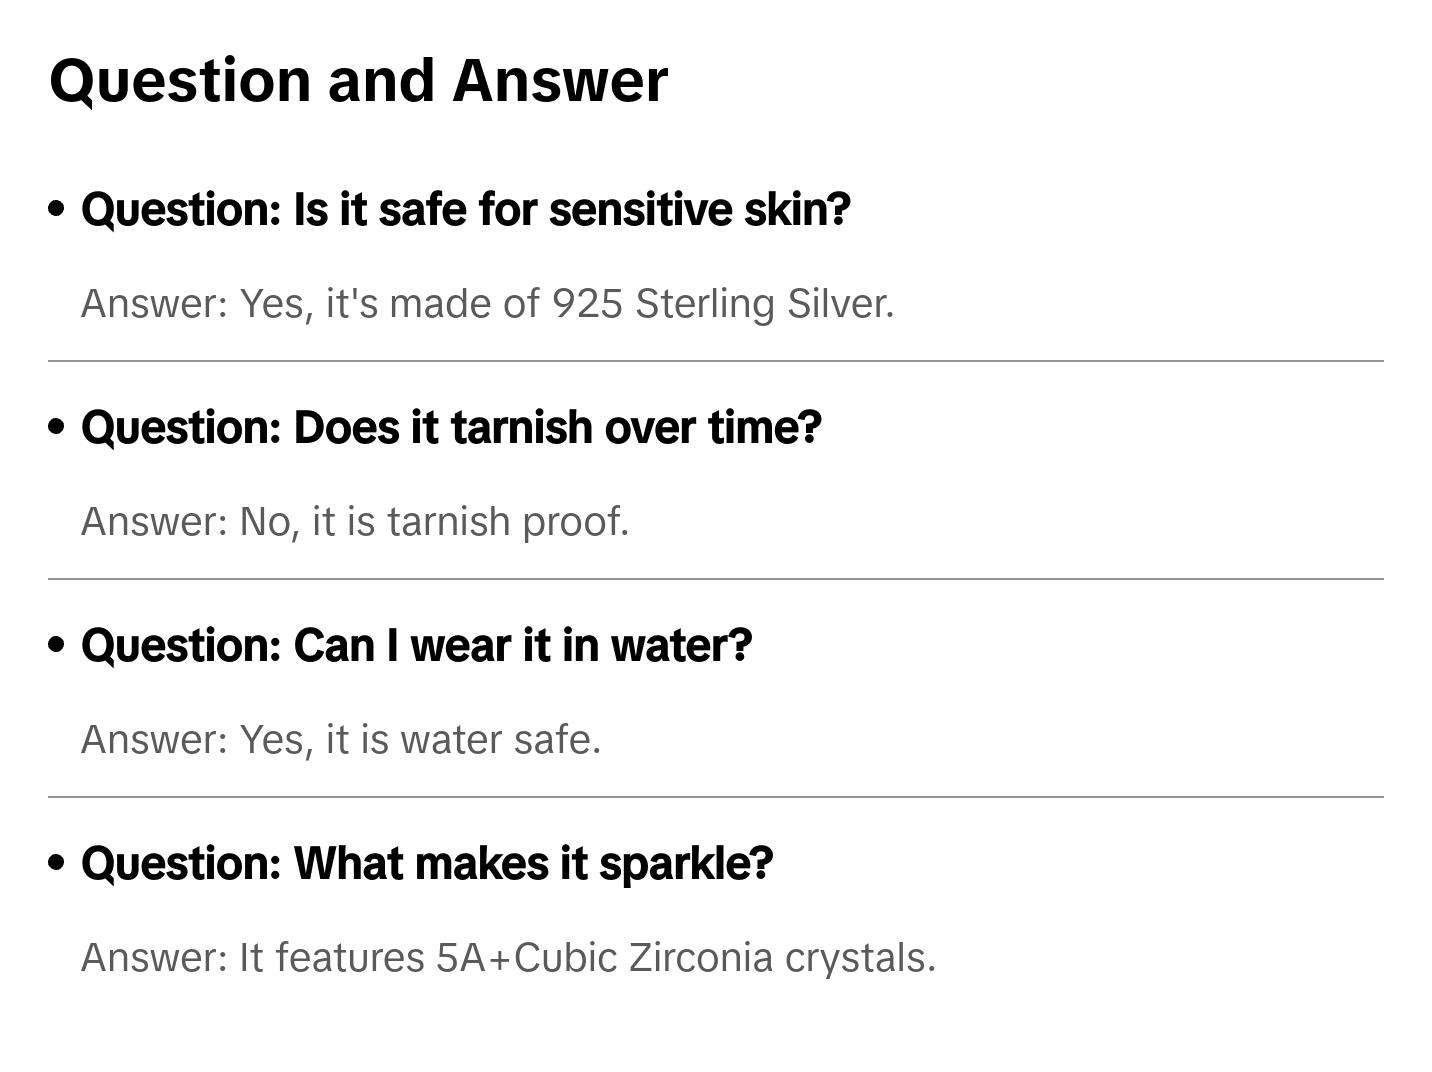
Task: Expand the "Can I wear it in water?" question
Action: [x=416, y=646]
